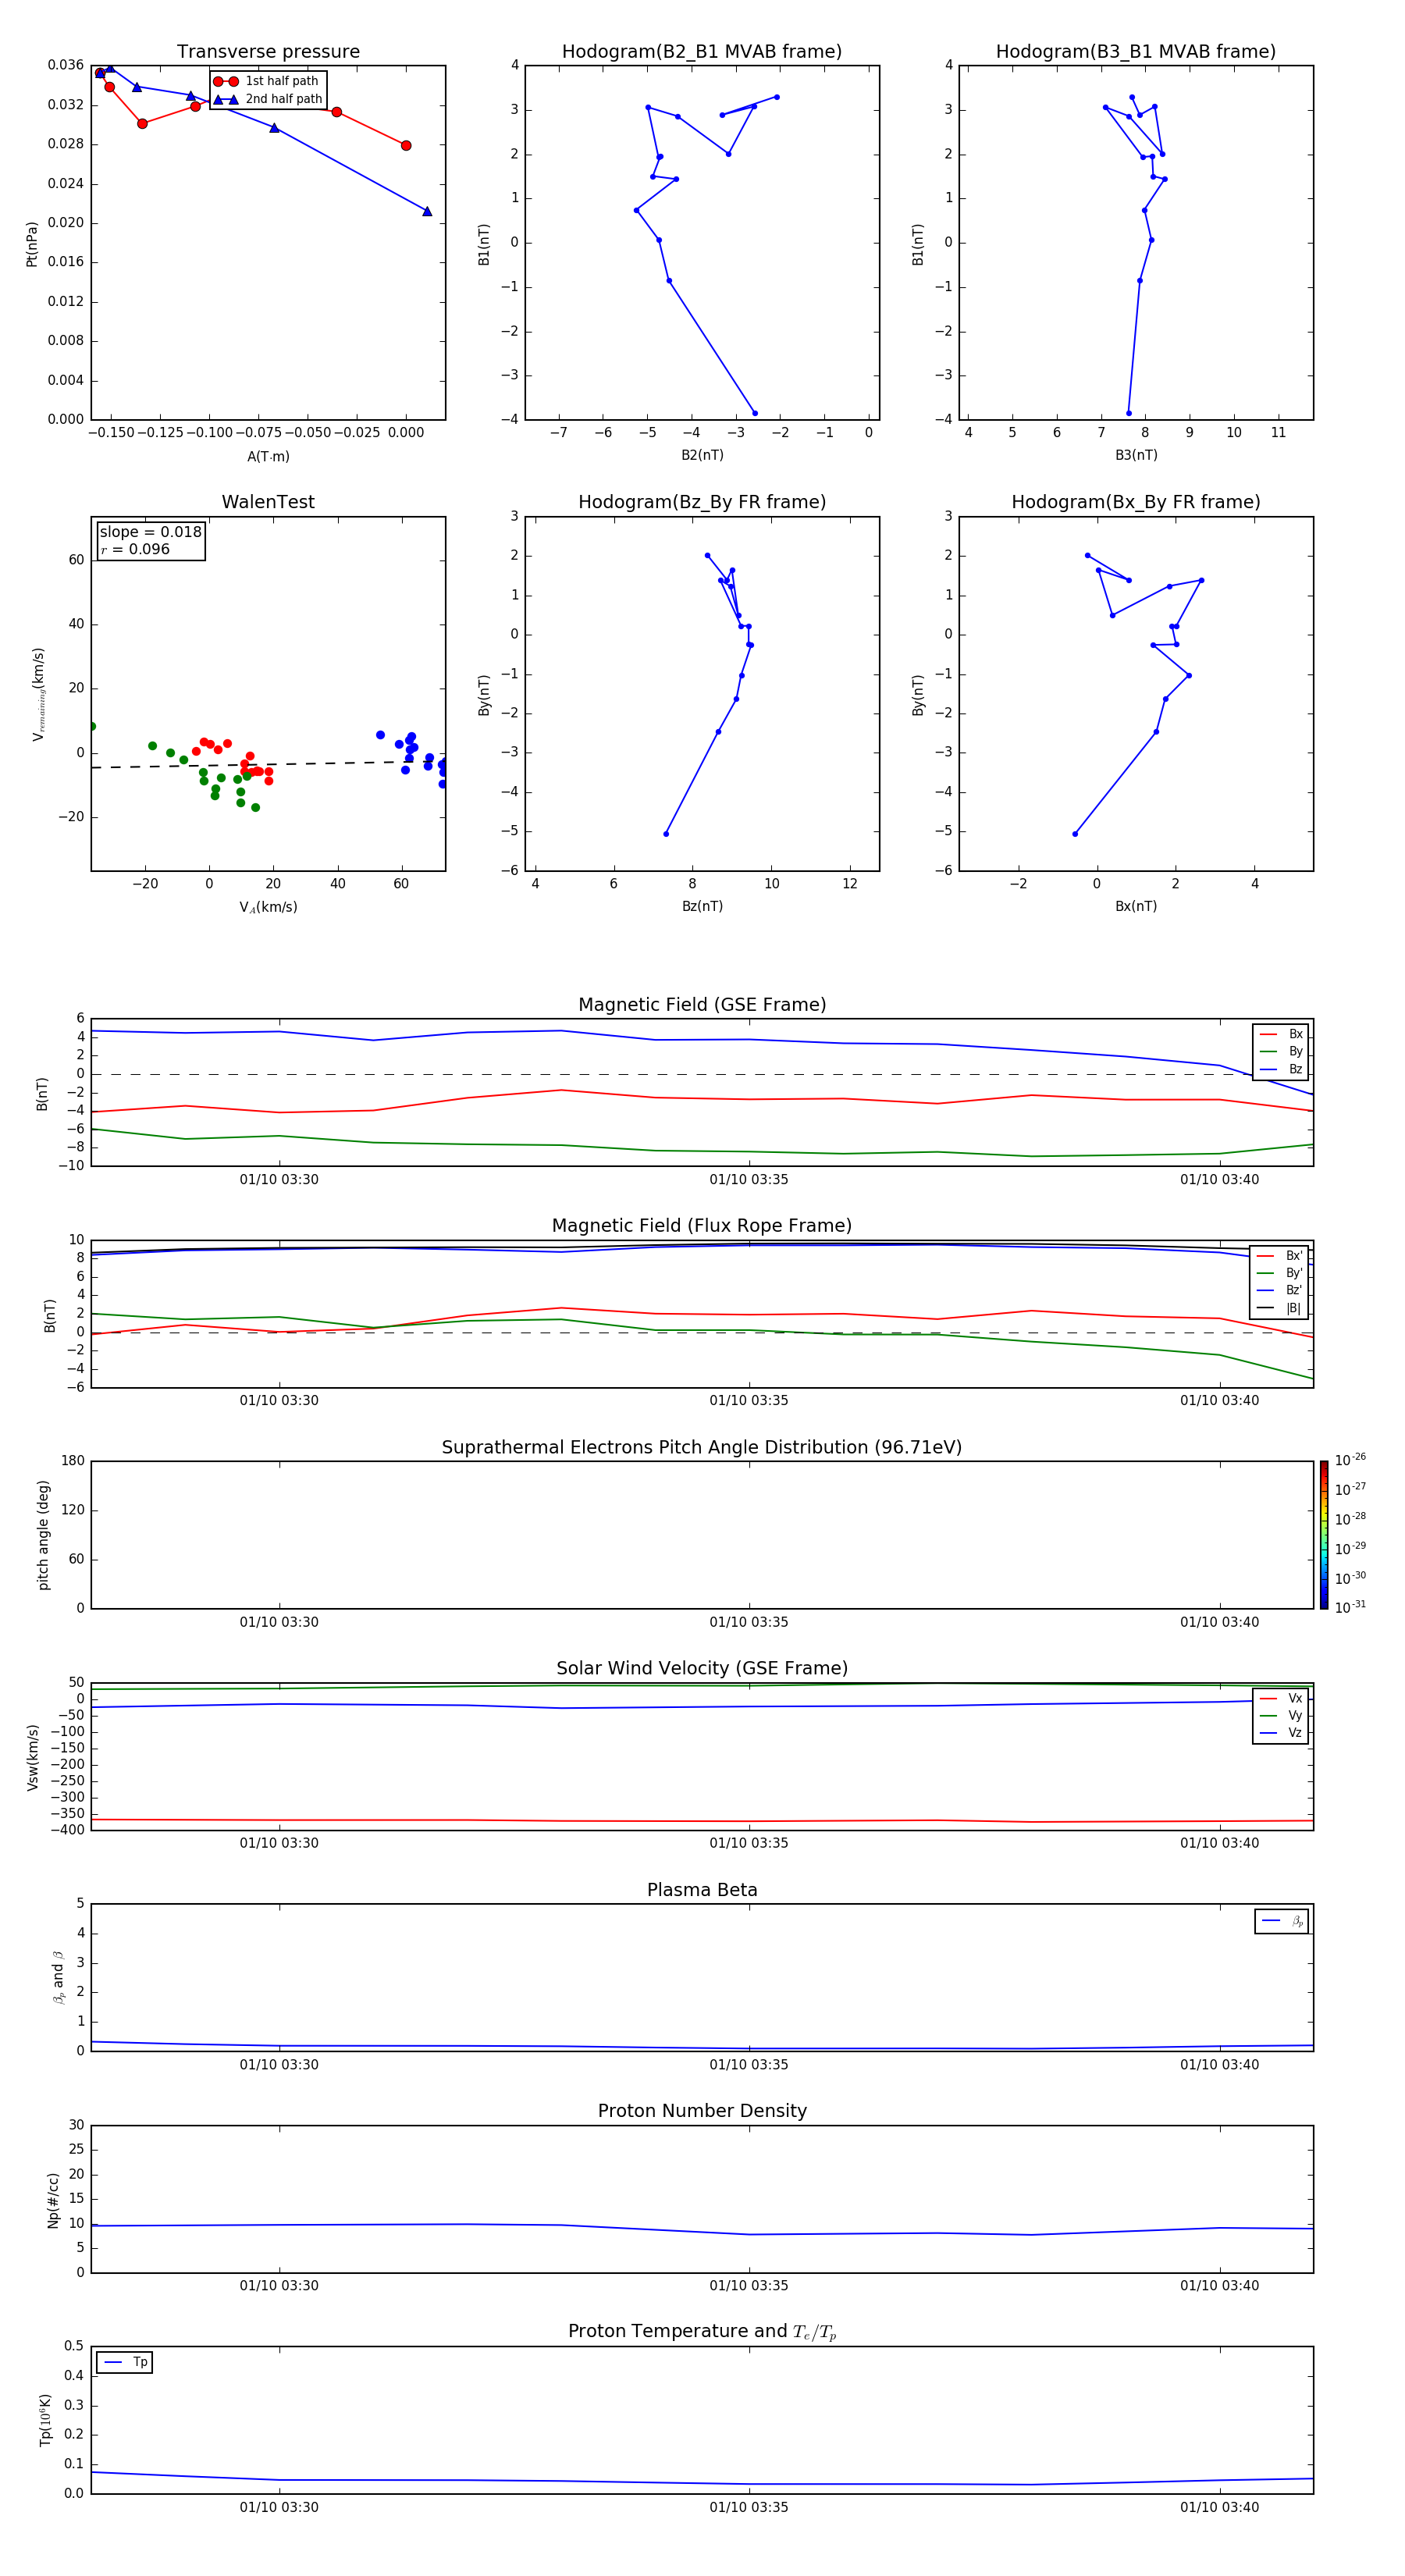1405x2576 pixels.
Task: Click the "Transverse pressure" plot title
Action: pyautogui.click(x=268, y=52)
